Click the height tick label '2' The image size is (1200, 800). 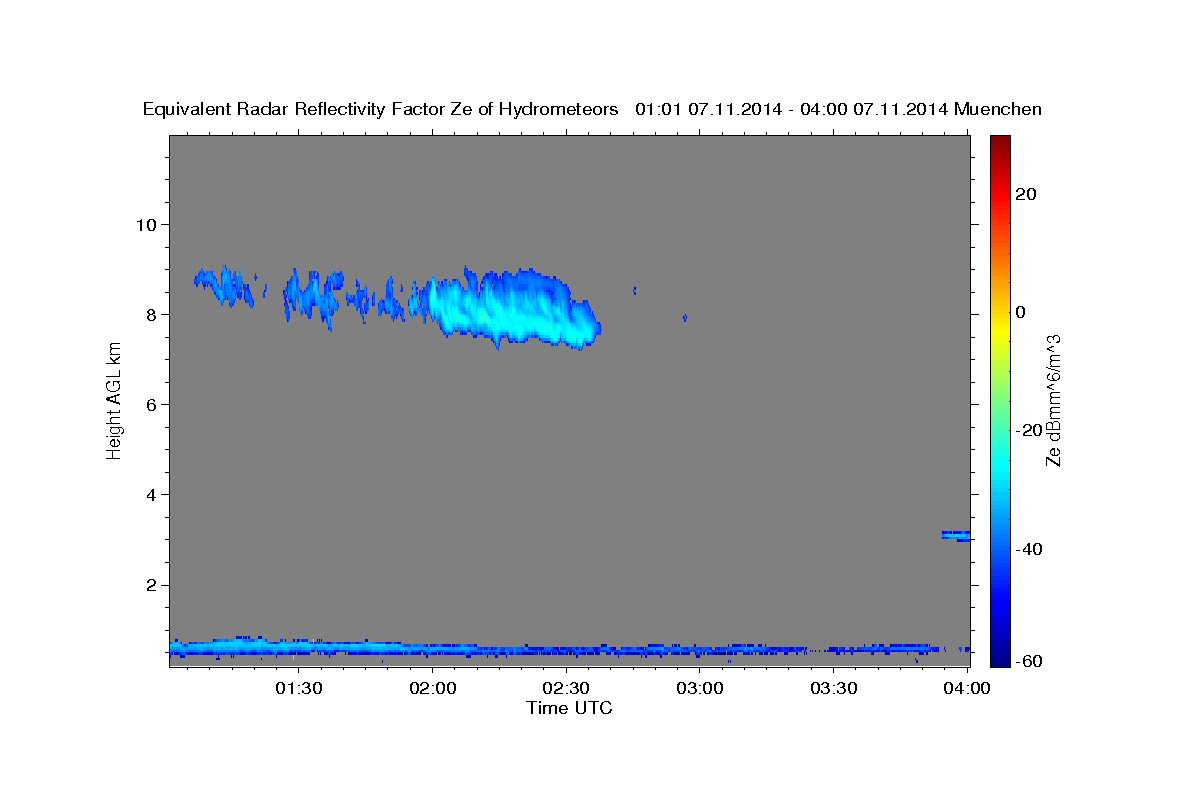tap(152, 585)
